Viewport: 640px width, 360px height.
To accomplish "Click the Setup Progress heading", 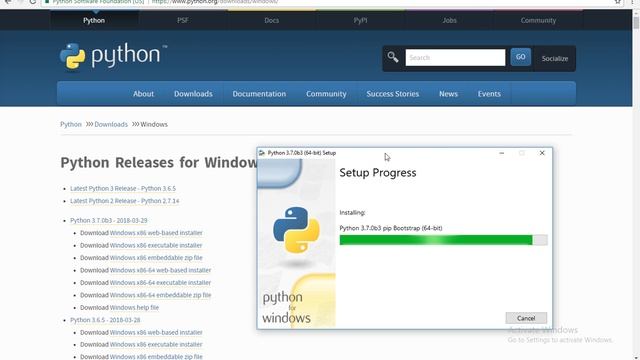I will pos(378,173).
